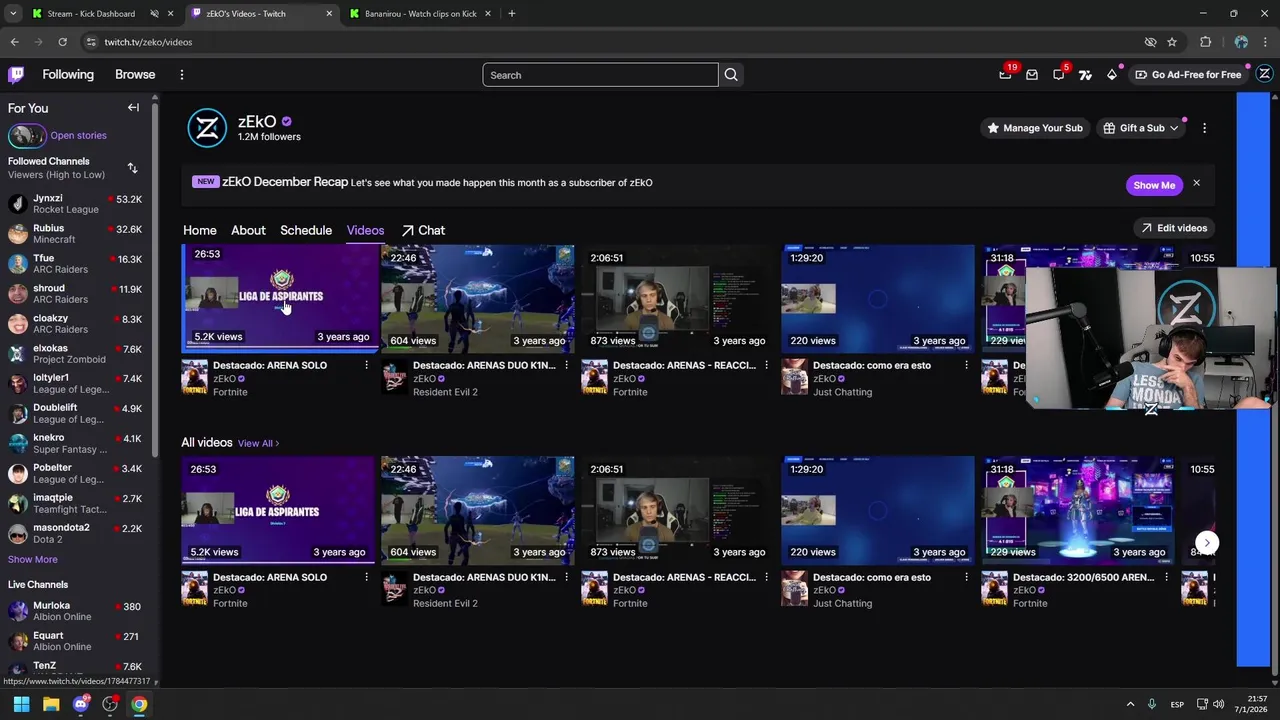Open the Chat pop-out tab
The width and height of the screenshot is (1280, 720).
pos(423,230)
